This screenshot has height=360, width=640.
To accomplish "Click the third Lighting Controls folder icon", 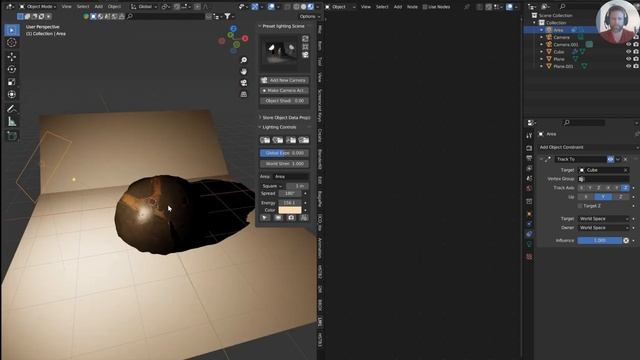I will point(291,140).
